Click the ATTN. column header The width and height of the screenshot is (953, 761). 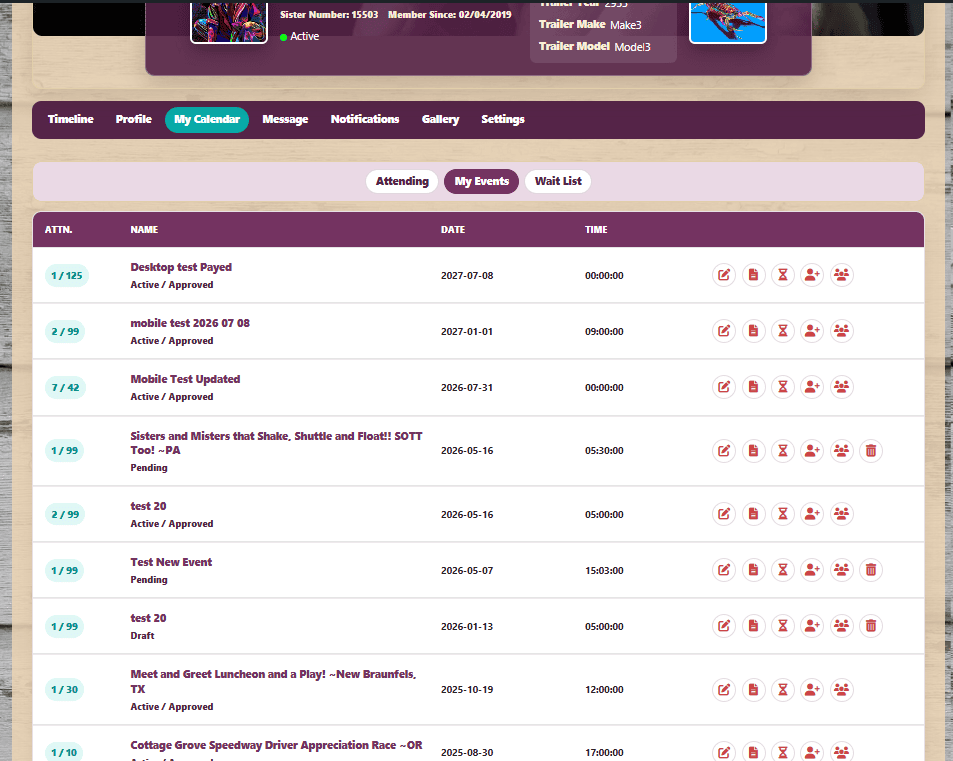(x=58, y=230)
